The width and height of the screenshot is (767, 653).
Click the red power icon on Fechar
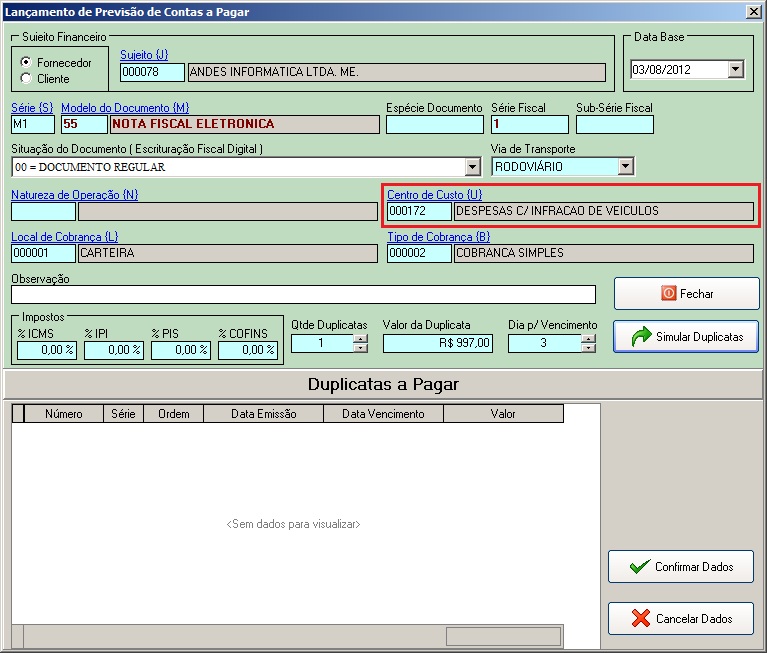click(x=668, y=293)
